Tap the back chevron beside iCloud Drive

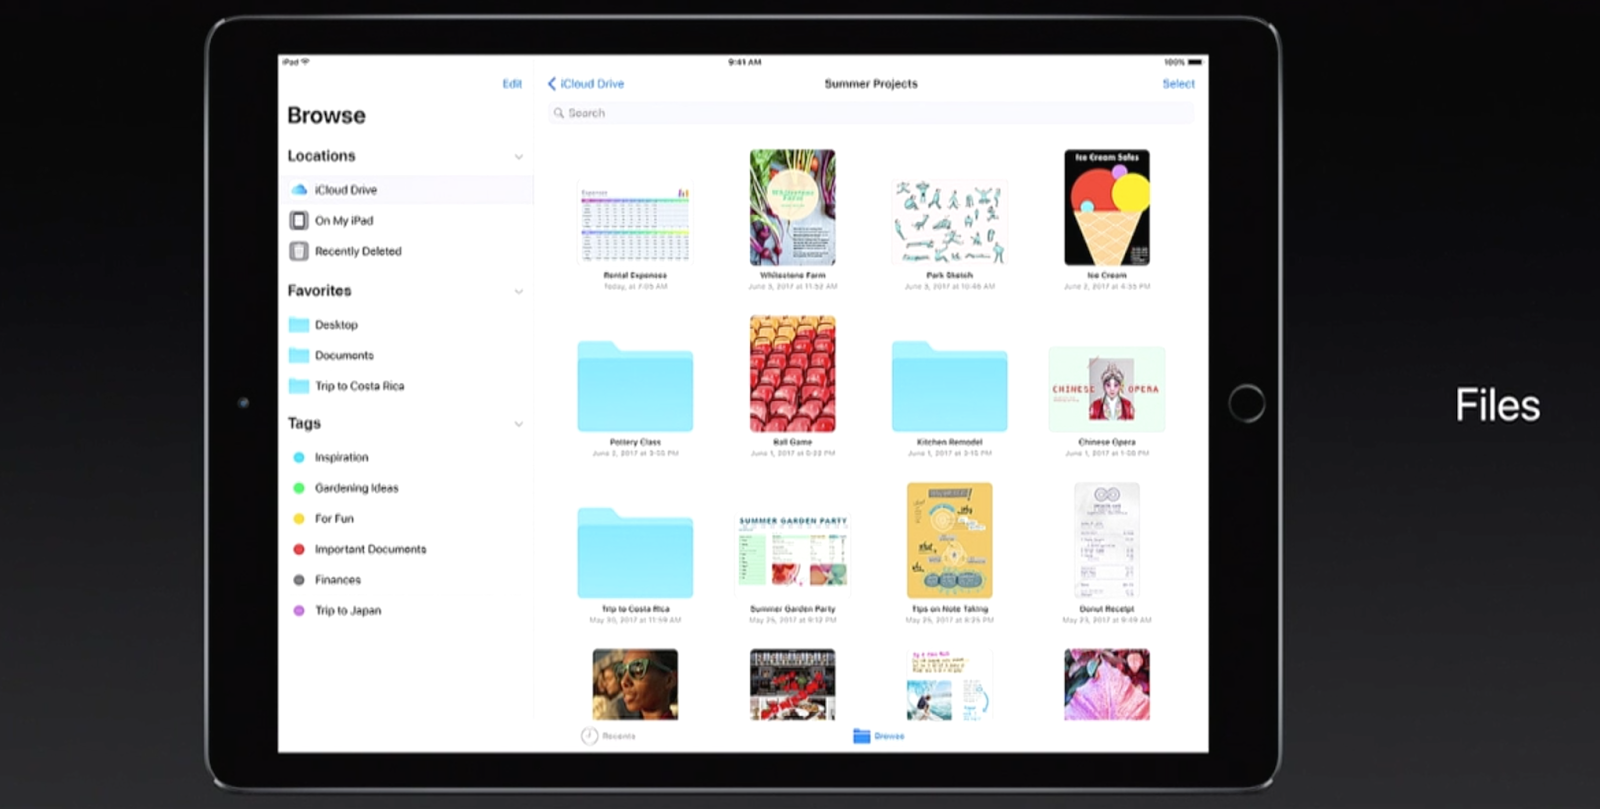[x=552, y=84]
